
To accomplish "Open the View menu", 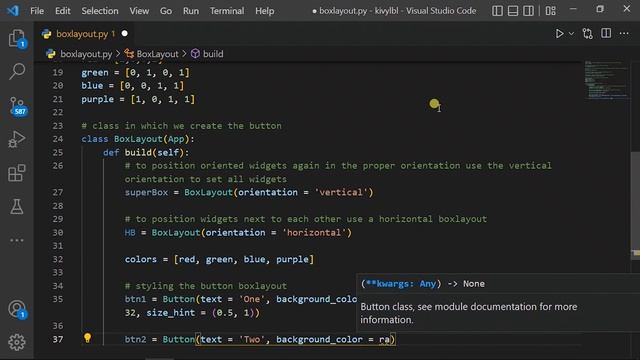I will tap(139, 11).
